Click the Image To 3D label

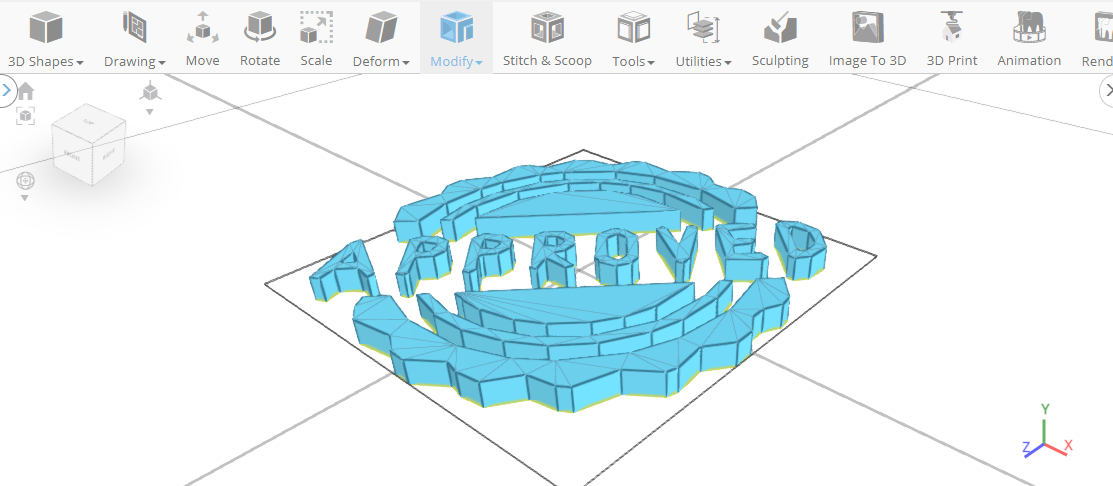point(867,61)
